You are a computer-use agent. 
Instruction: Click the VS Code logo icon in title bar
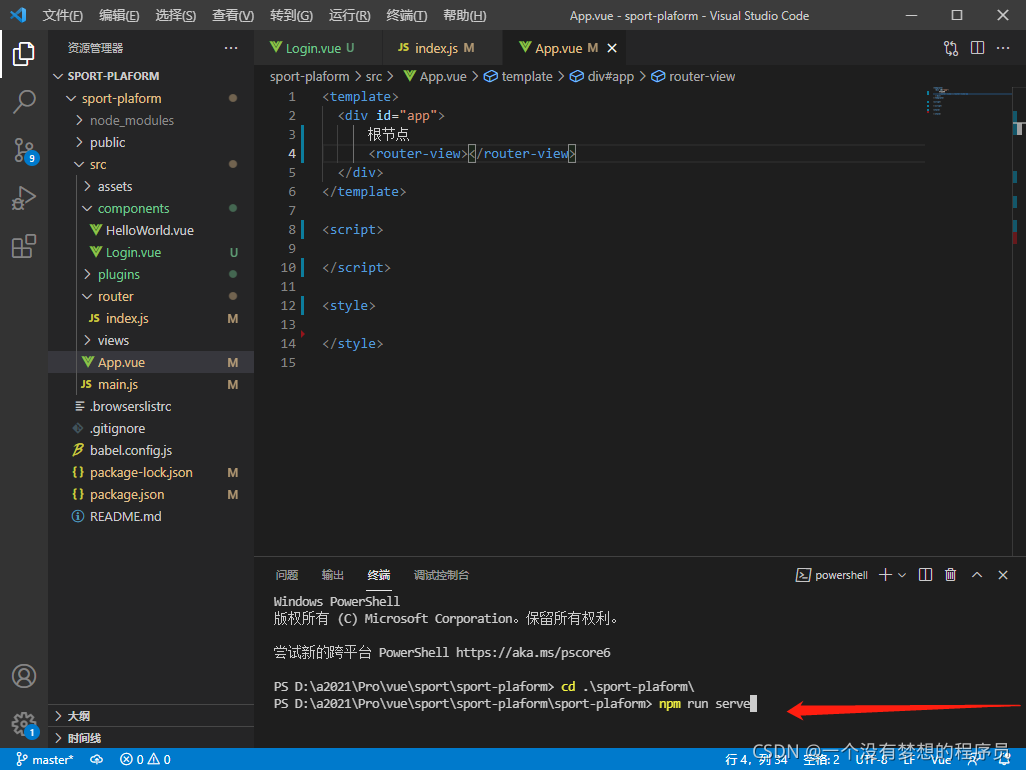pos(18,14)
